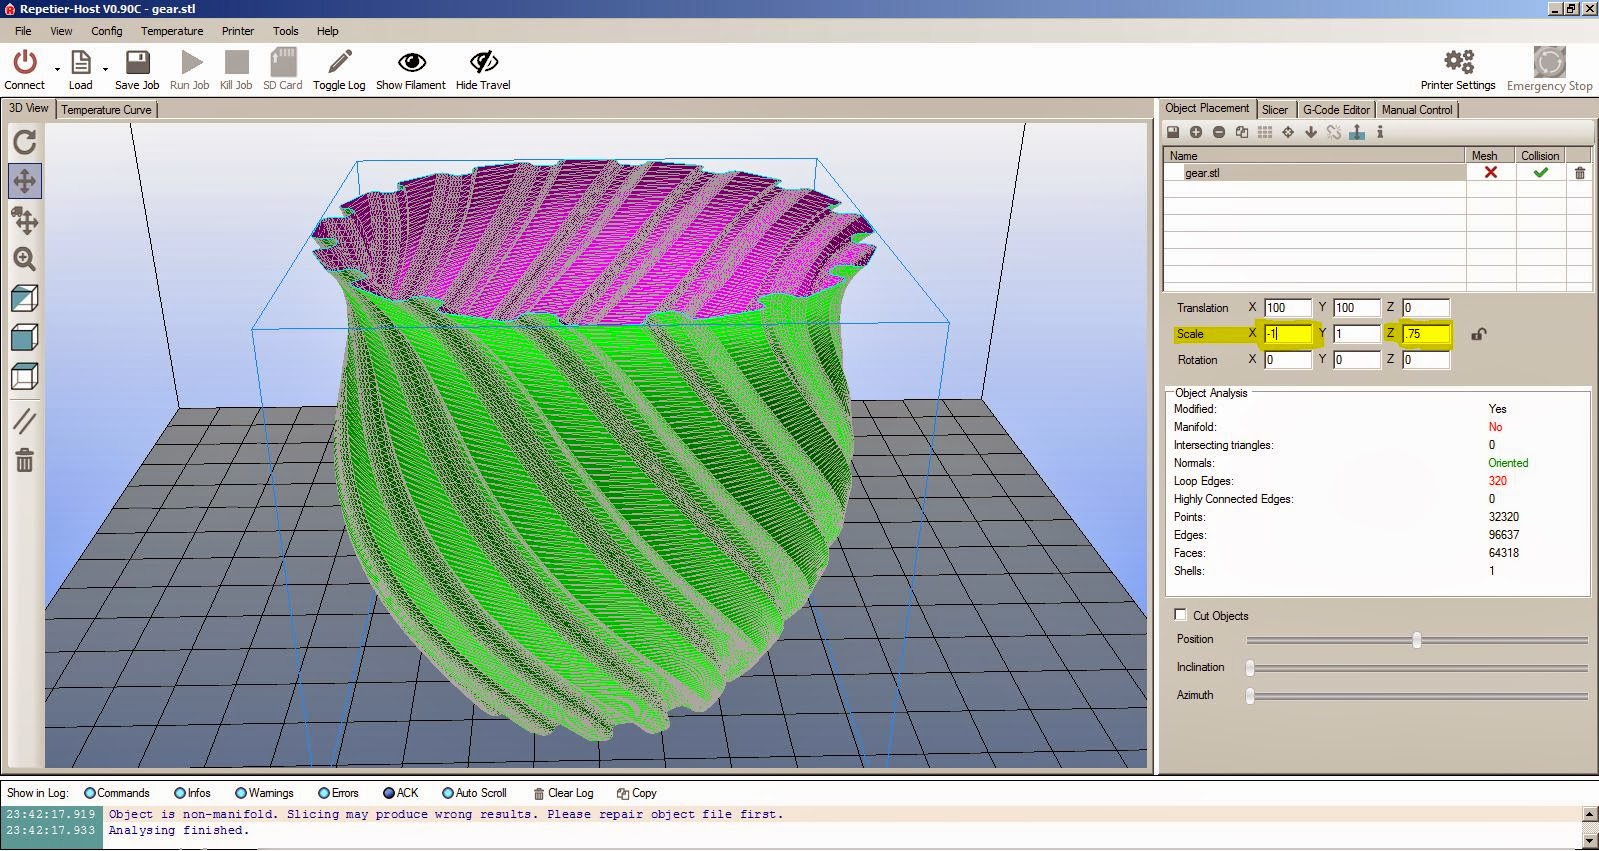1599x851 pixels.
Task: Click the blue up-arrow icon in the placement toolbar
Action: click(x=1357, y=132)
